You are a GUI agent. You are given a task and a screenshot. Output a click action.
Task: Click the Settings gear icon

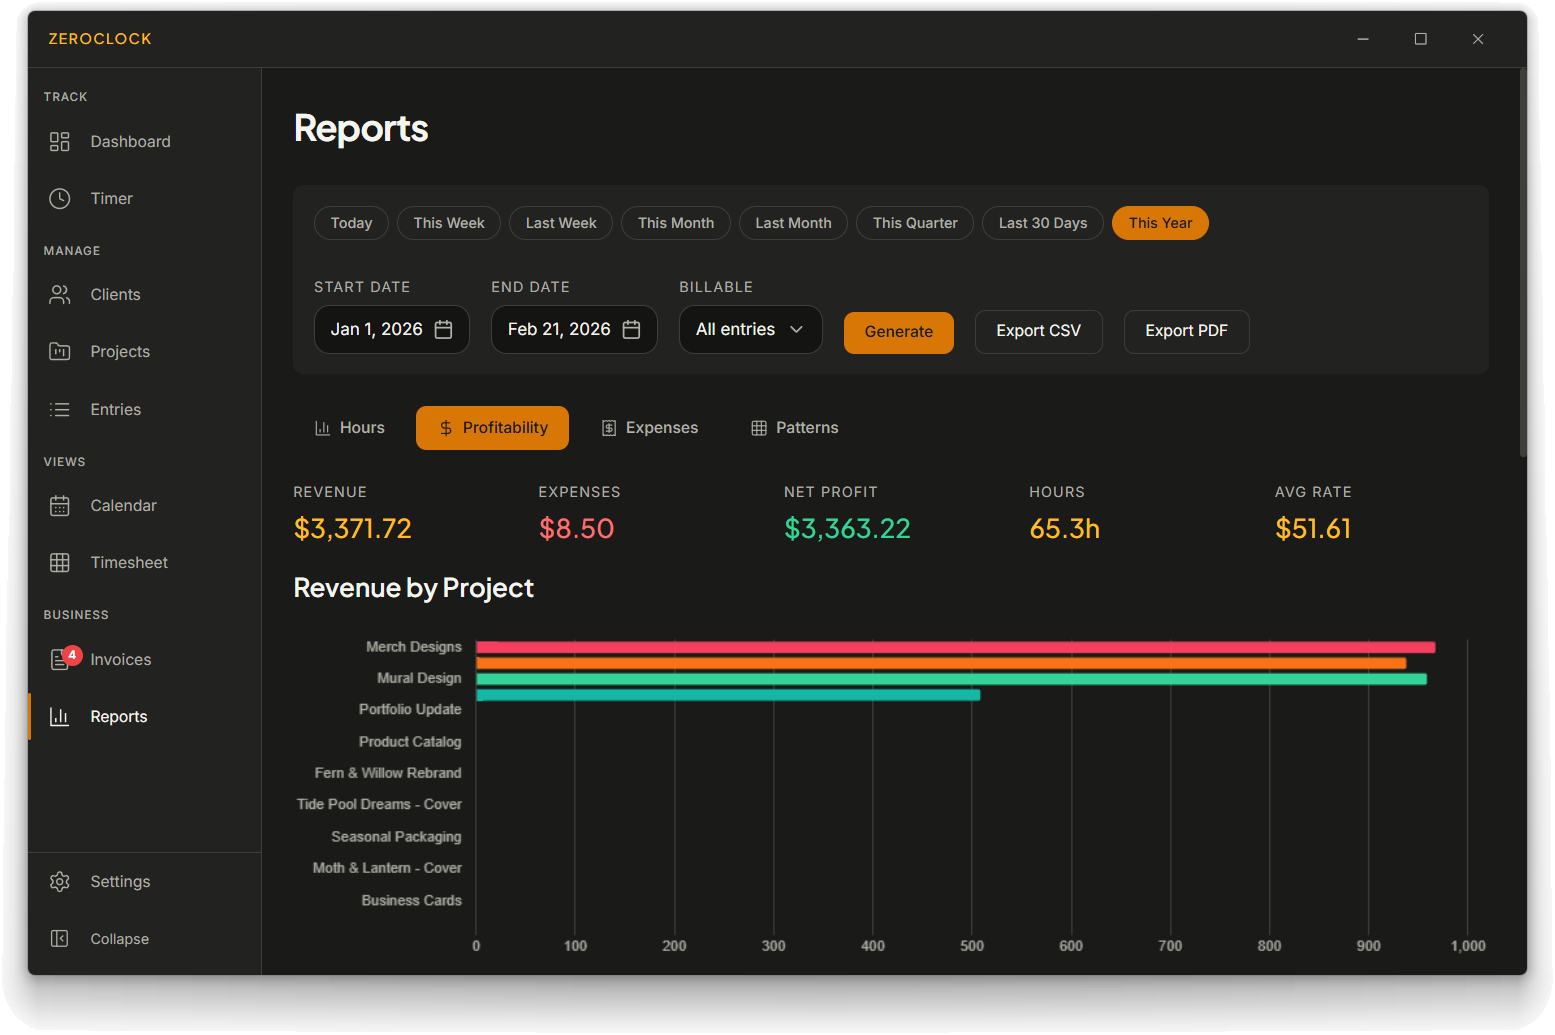point(60,882)
